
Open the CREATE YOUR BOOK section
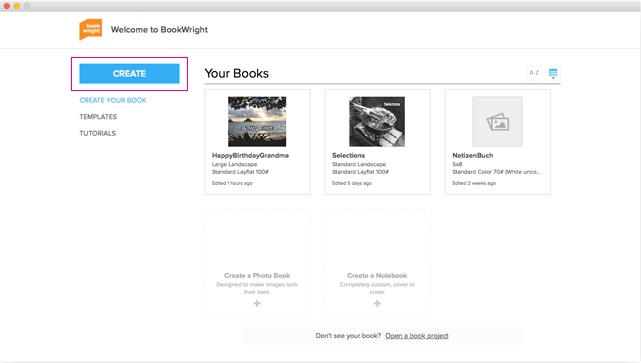tap(113, 100)
